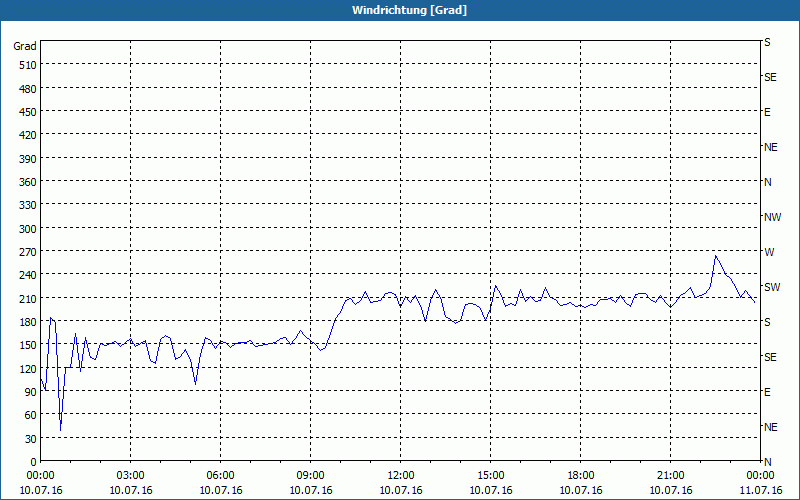800x500 pixels.
Task: Select the 180 y-axis value
Action: point(28,322)
